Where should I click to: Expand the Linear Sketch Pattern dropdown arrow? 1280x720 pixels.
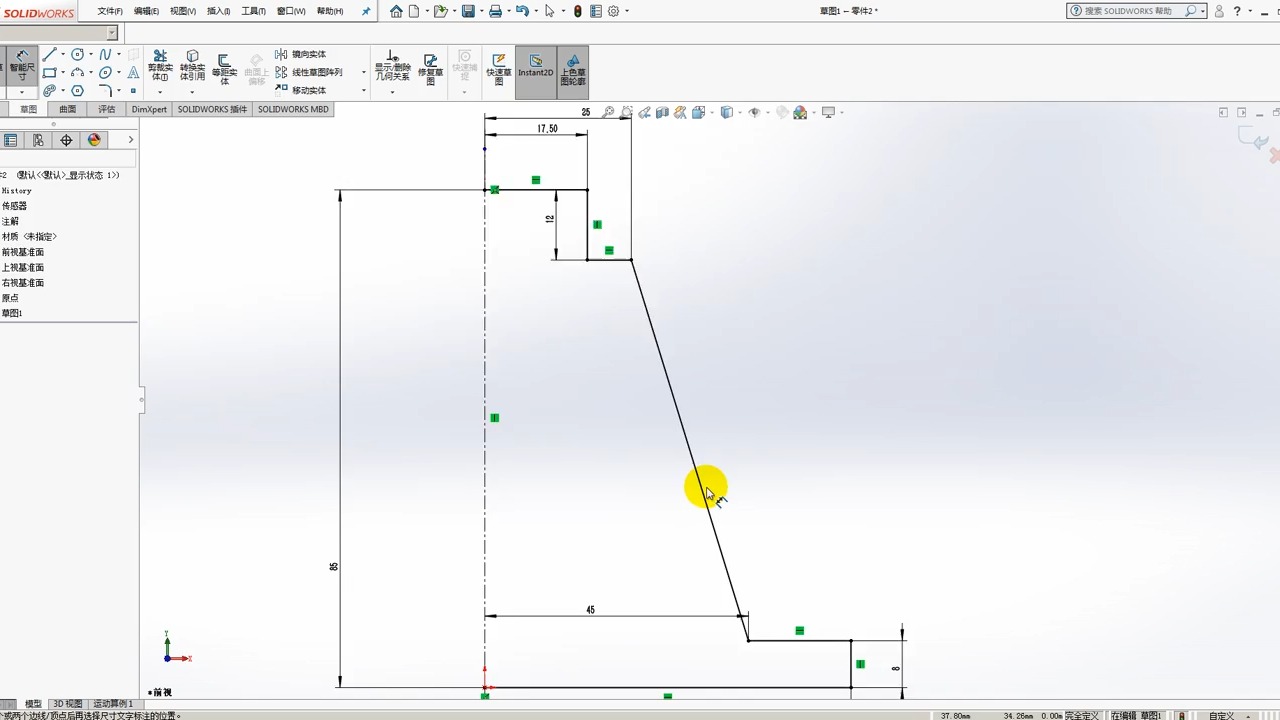pos(363,72)
